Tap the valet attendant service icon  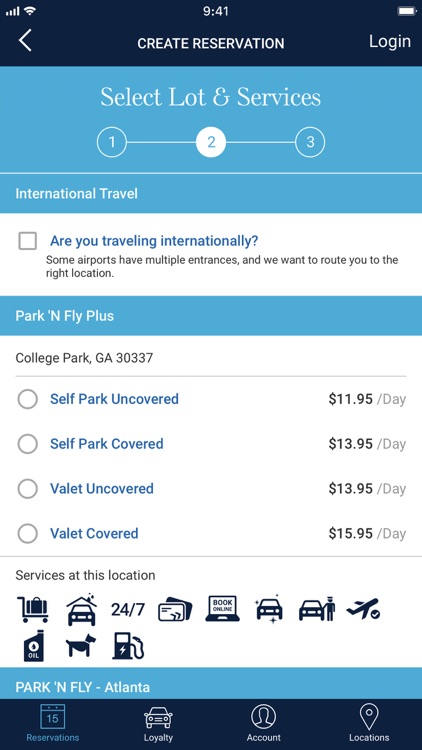coord(317,608)
